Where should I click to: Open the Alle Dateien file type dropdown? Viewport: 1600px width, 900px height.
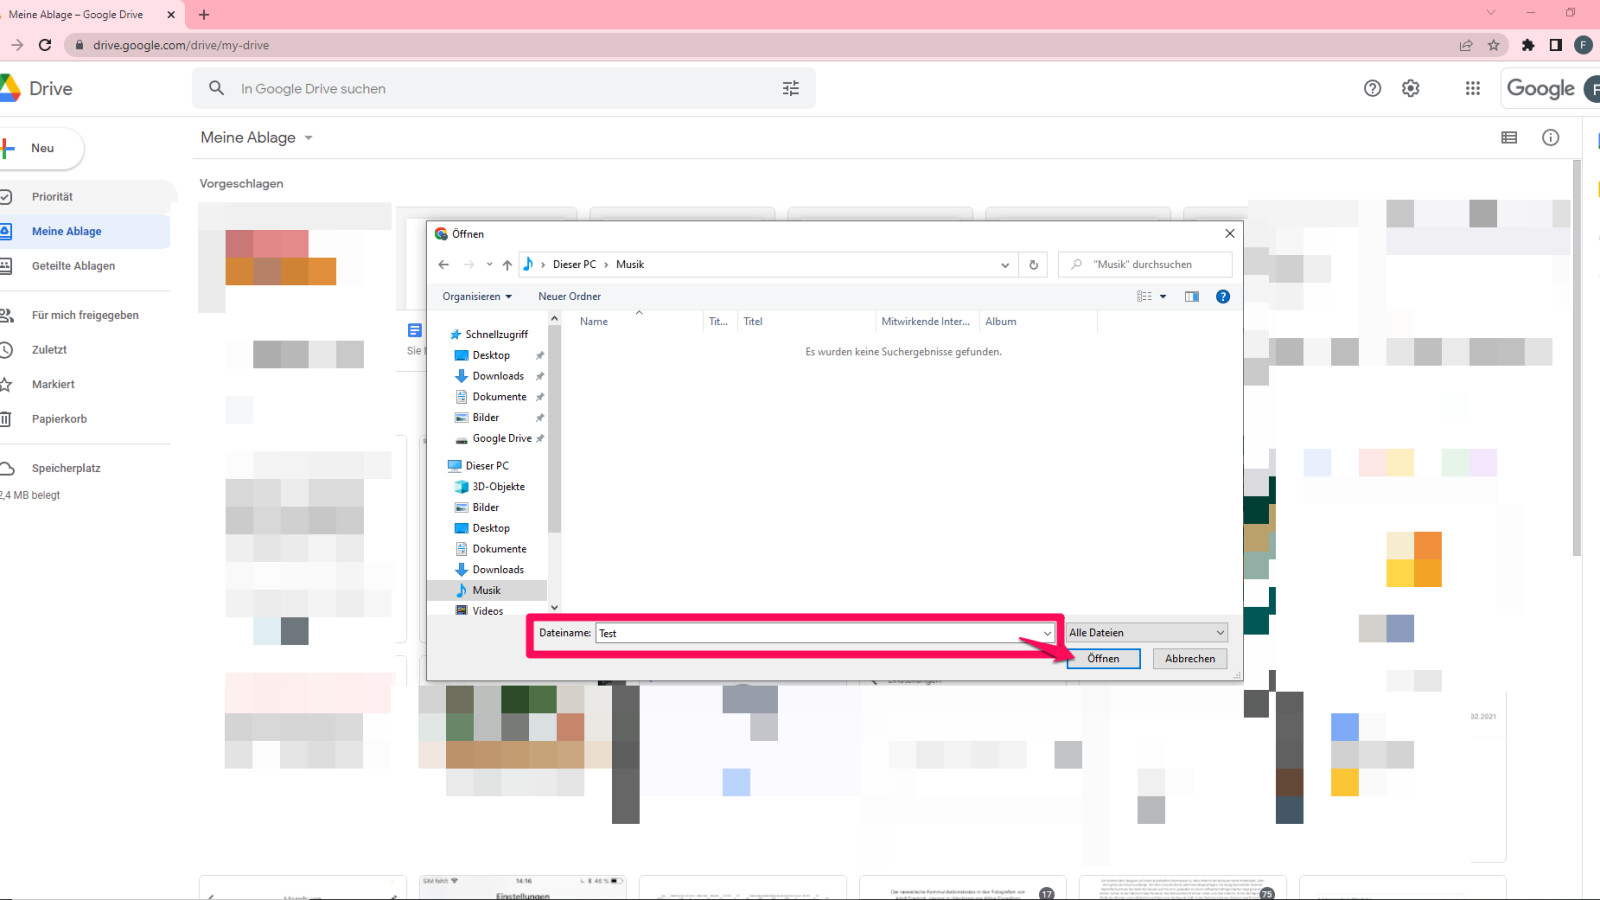tap(1146, 633)
